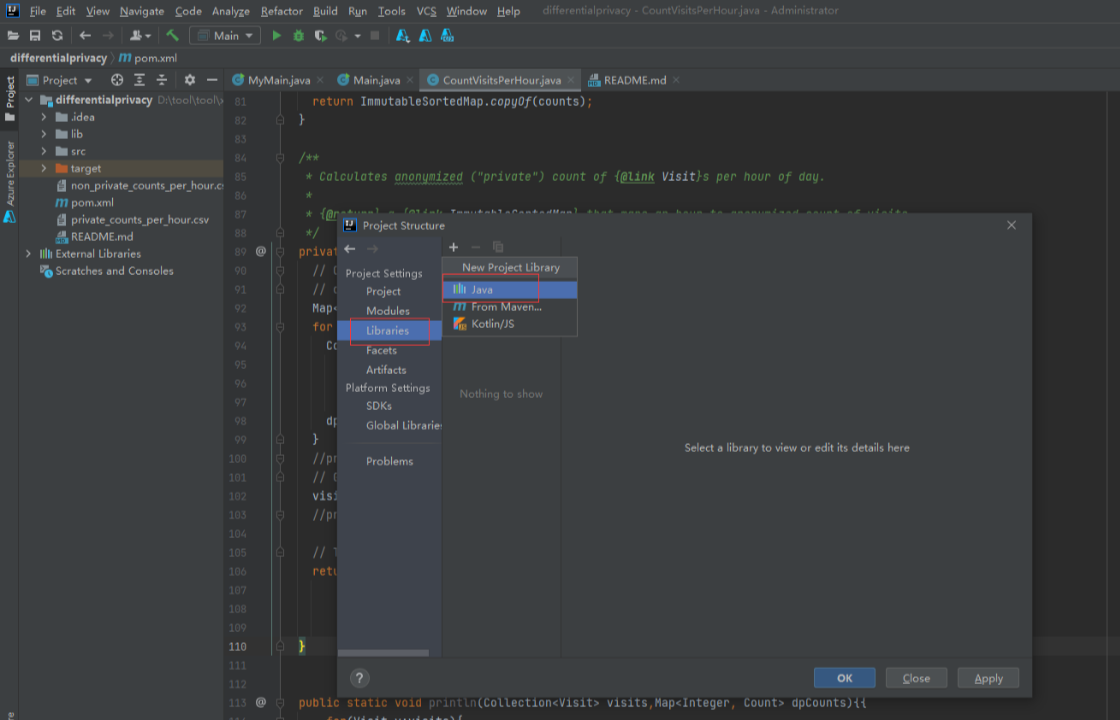The width and height of the screenshot is (1120, 720).
Task: Click the first Azure icon in the toolbar
Action: click(403, 36)
